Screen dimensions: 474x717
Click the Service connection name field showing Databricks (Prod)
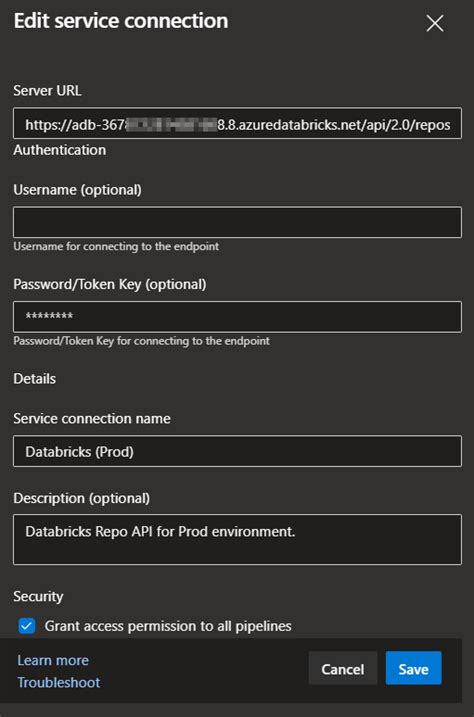pyautogui.click(x=237, y=451)
